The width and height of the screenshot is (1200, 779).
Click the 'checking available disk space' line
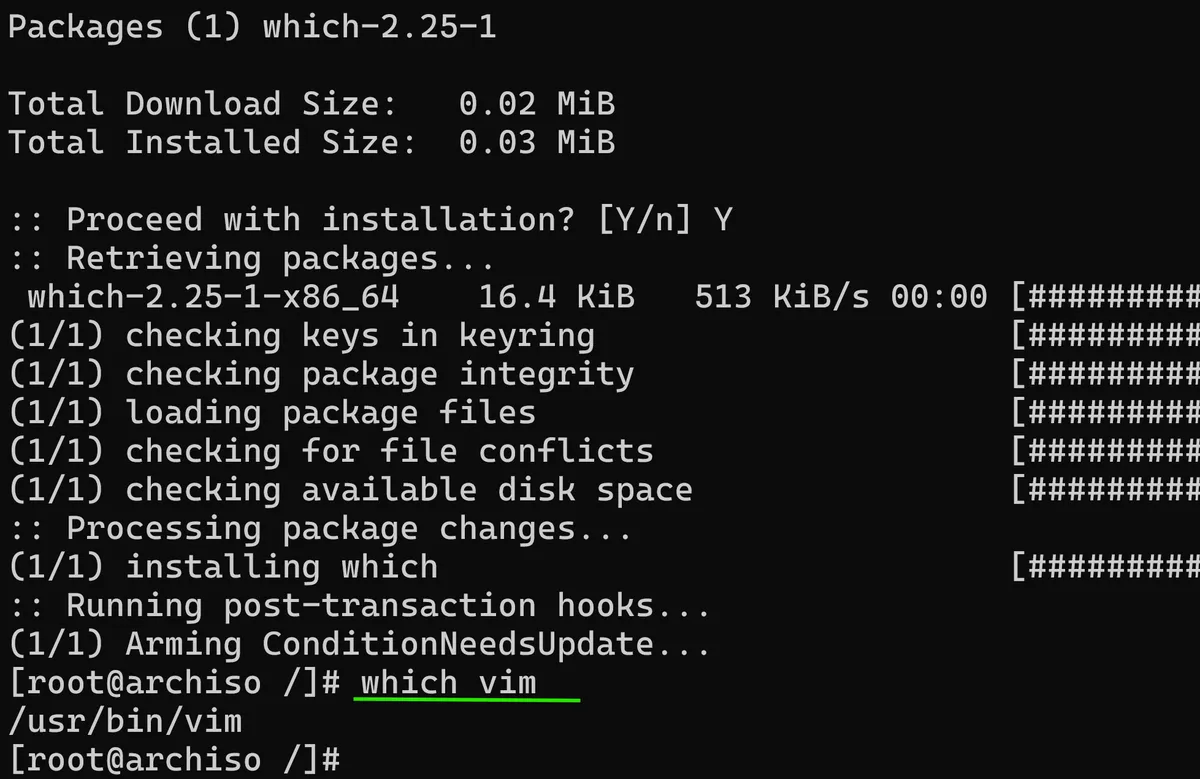[350, 490]
